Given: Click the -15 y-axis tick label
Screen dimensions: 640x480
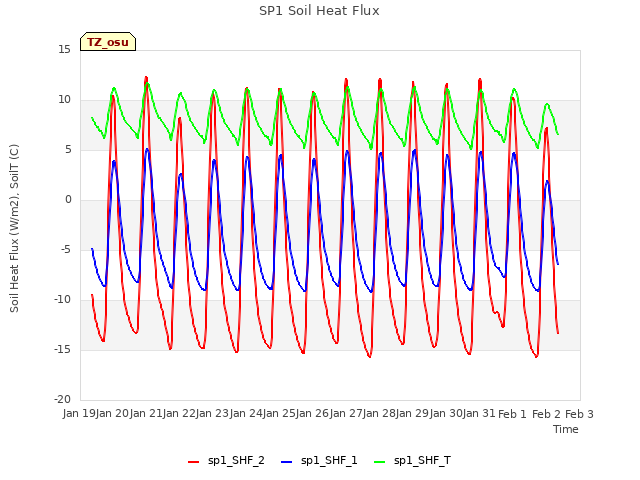Looking at the screenshot, I should pyautogui.click(x=63, y=350).
